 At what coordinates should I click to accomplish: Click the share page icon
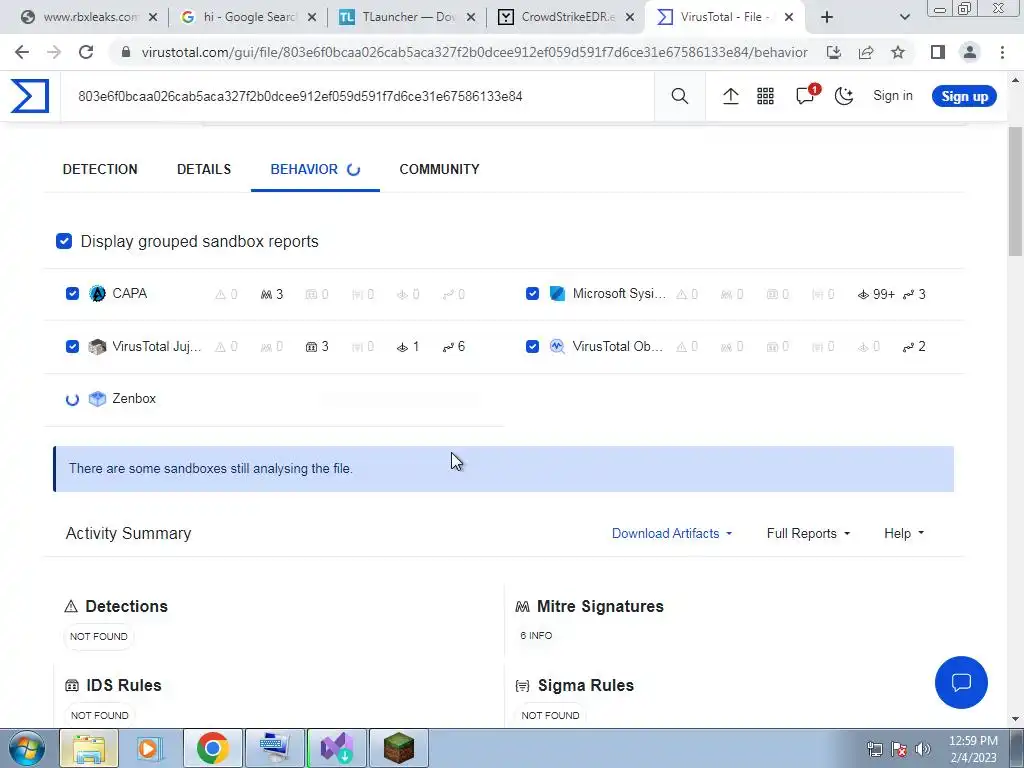866,52
